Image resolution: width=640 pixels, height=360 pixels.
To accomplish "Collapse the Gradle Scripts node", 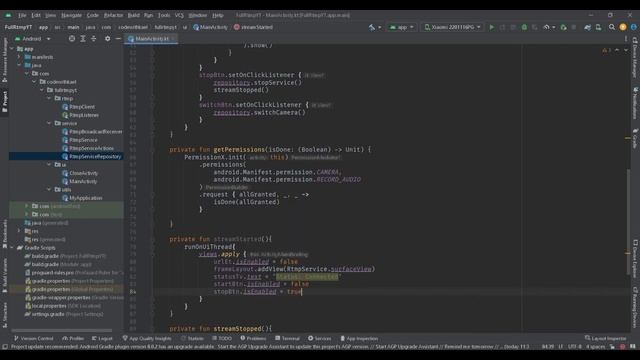I will pos(12,248).
